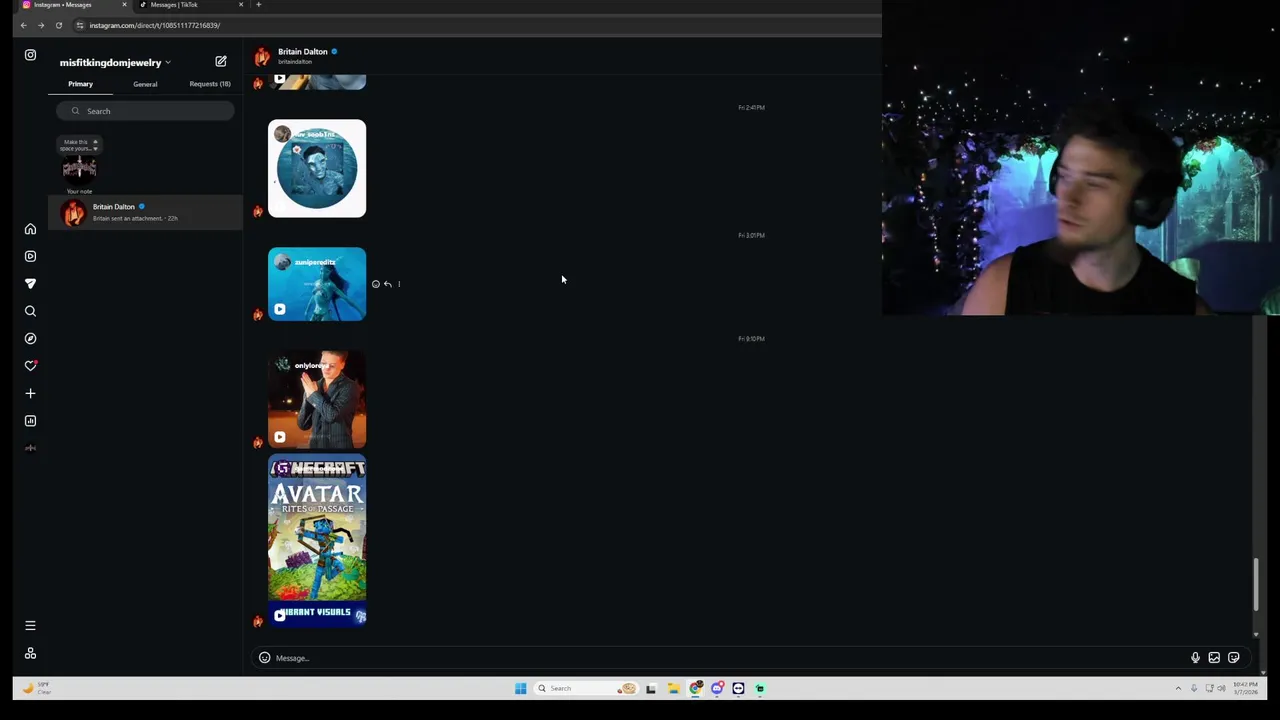Open More hamburger menu in sidebar
The width and height of the screenshot is (1280, 720).
30,626
